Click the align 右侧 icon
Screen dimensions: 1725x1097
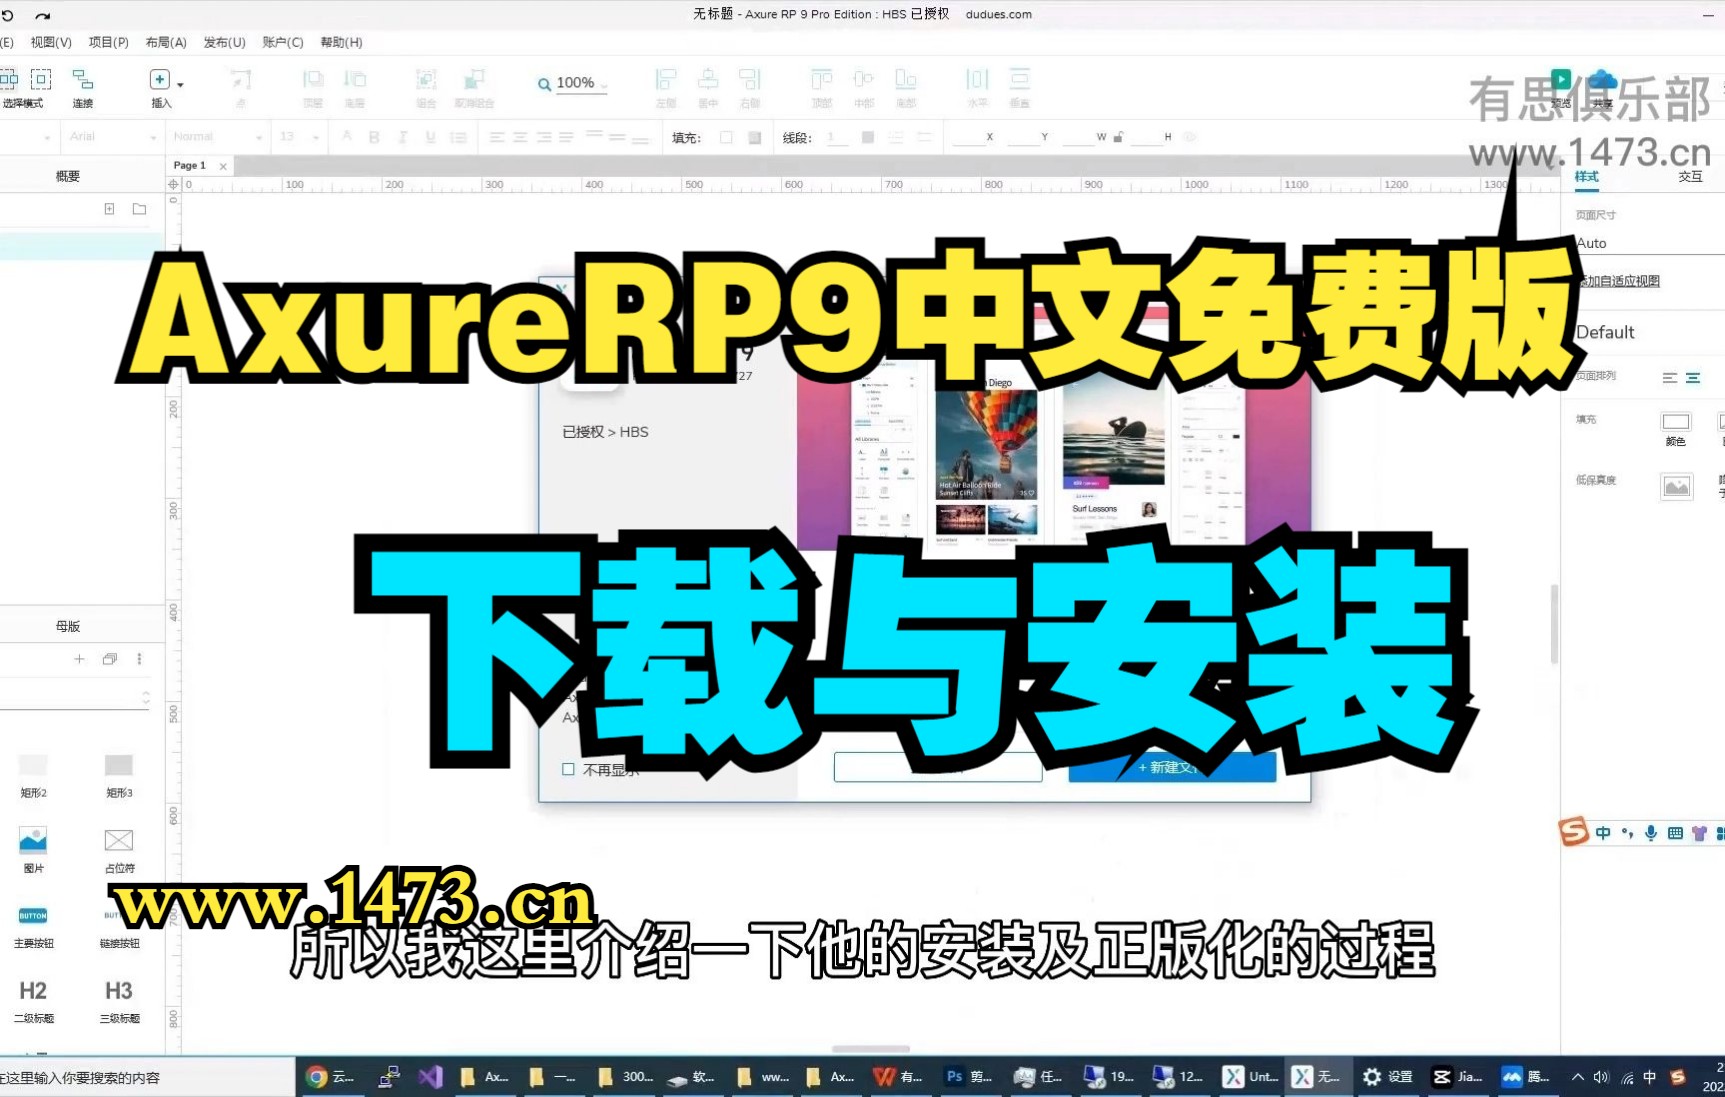[750, 80]
